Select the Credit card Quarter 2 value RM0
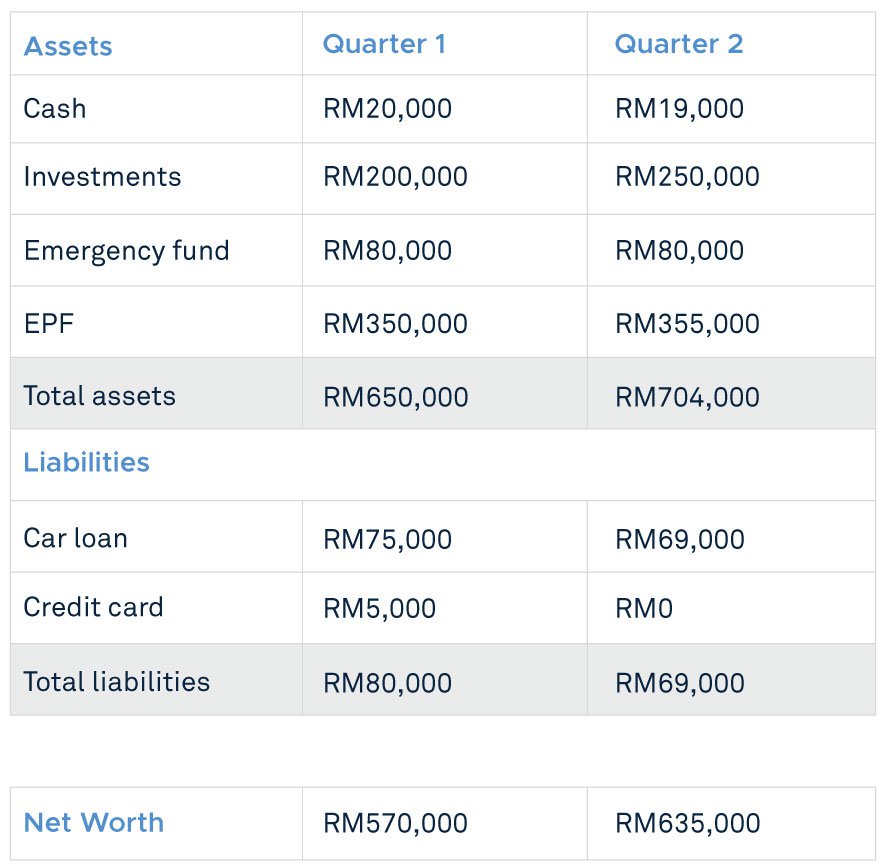The height and width of the screenshot is (868, 885). [643, 609]
